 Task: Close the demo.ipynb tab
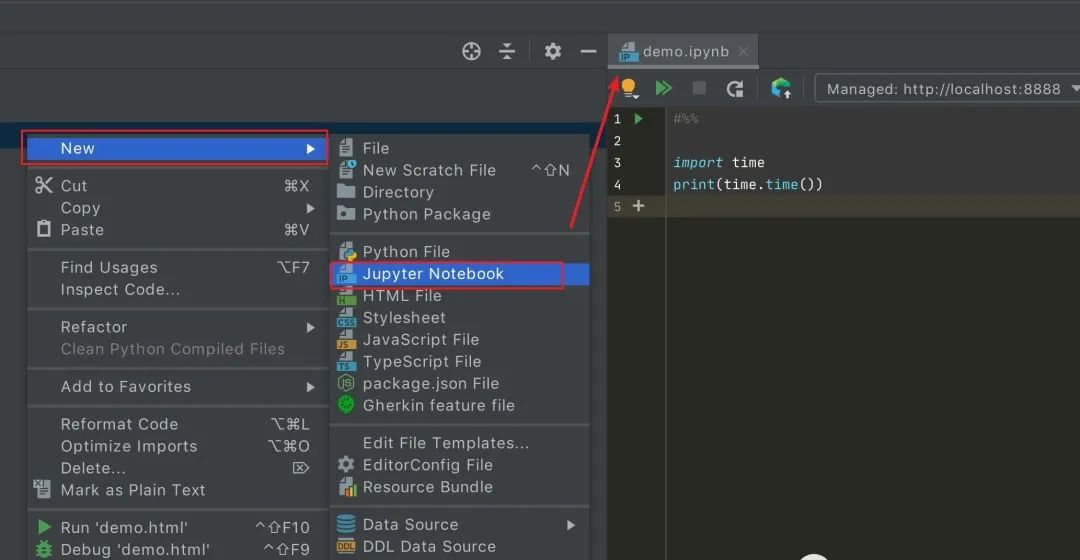click(743, 51)
